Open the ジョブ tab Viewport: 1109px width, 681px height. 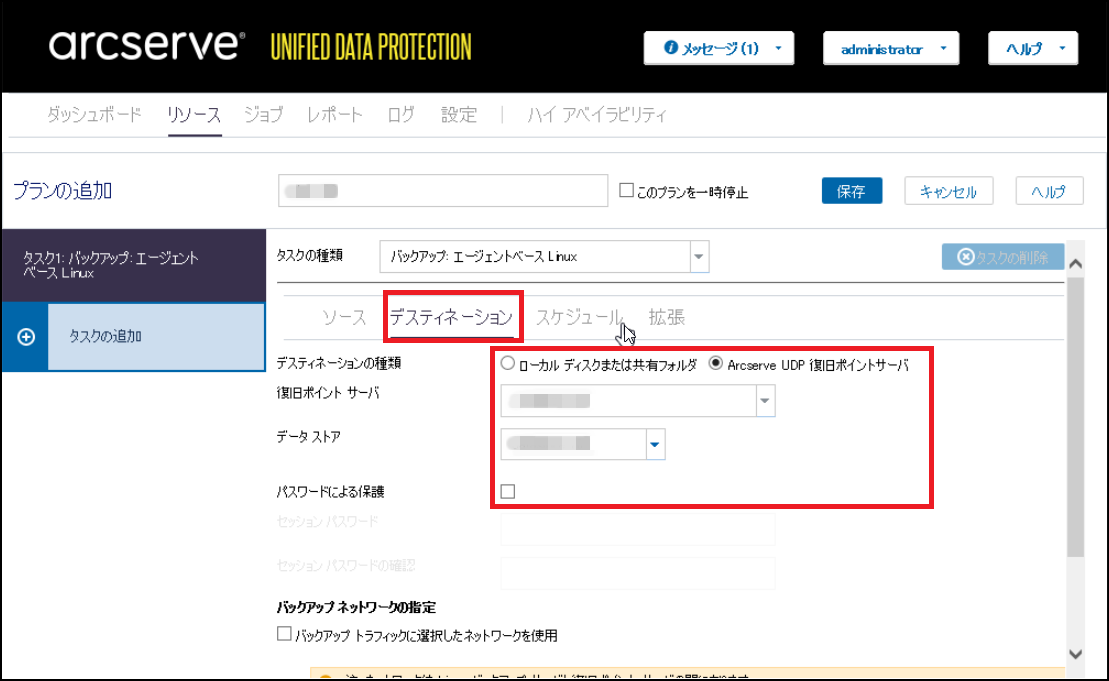pos(264,114)
